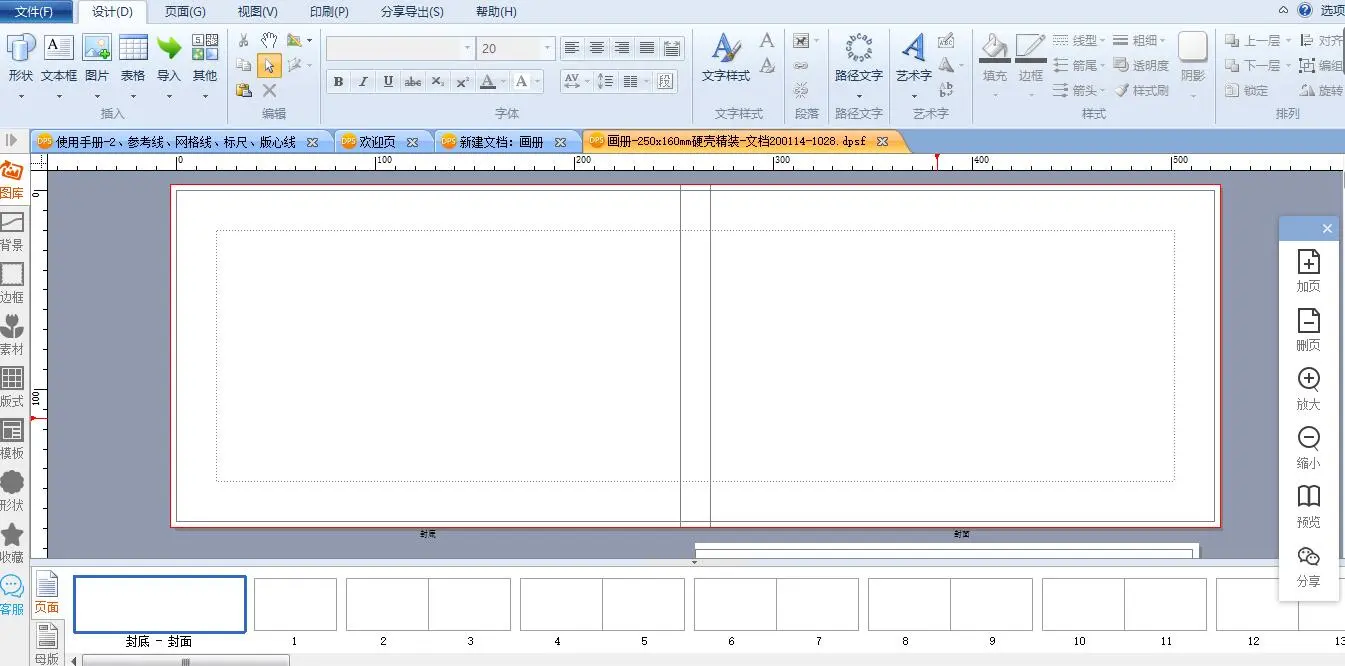Screen dimensions: 1345x666
Task: Expand the 形状 shape dropdown arrow
Action: point(21,97)
